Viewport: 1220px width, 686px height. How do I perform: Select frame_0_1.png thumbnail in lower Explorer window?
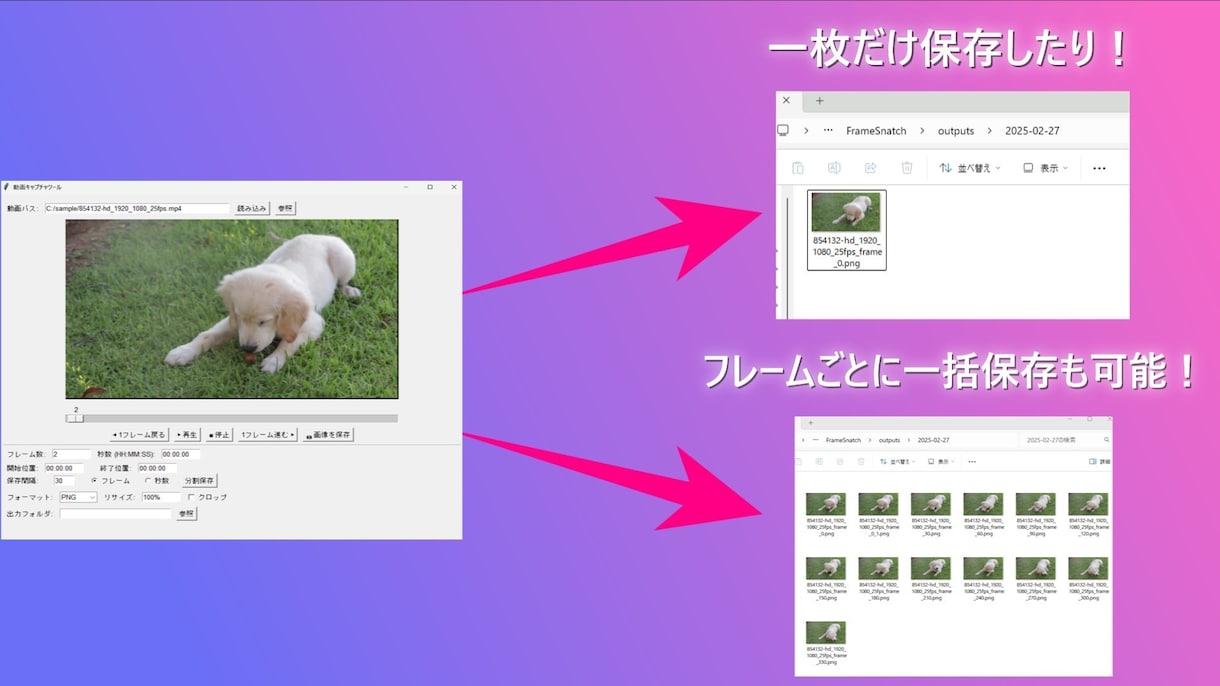(878, 504)
